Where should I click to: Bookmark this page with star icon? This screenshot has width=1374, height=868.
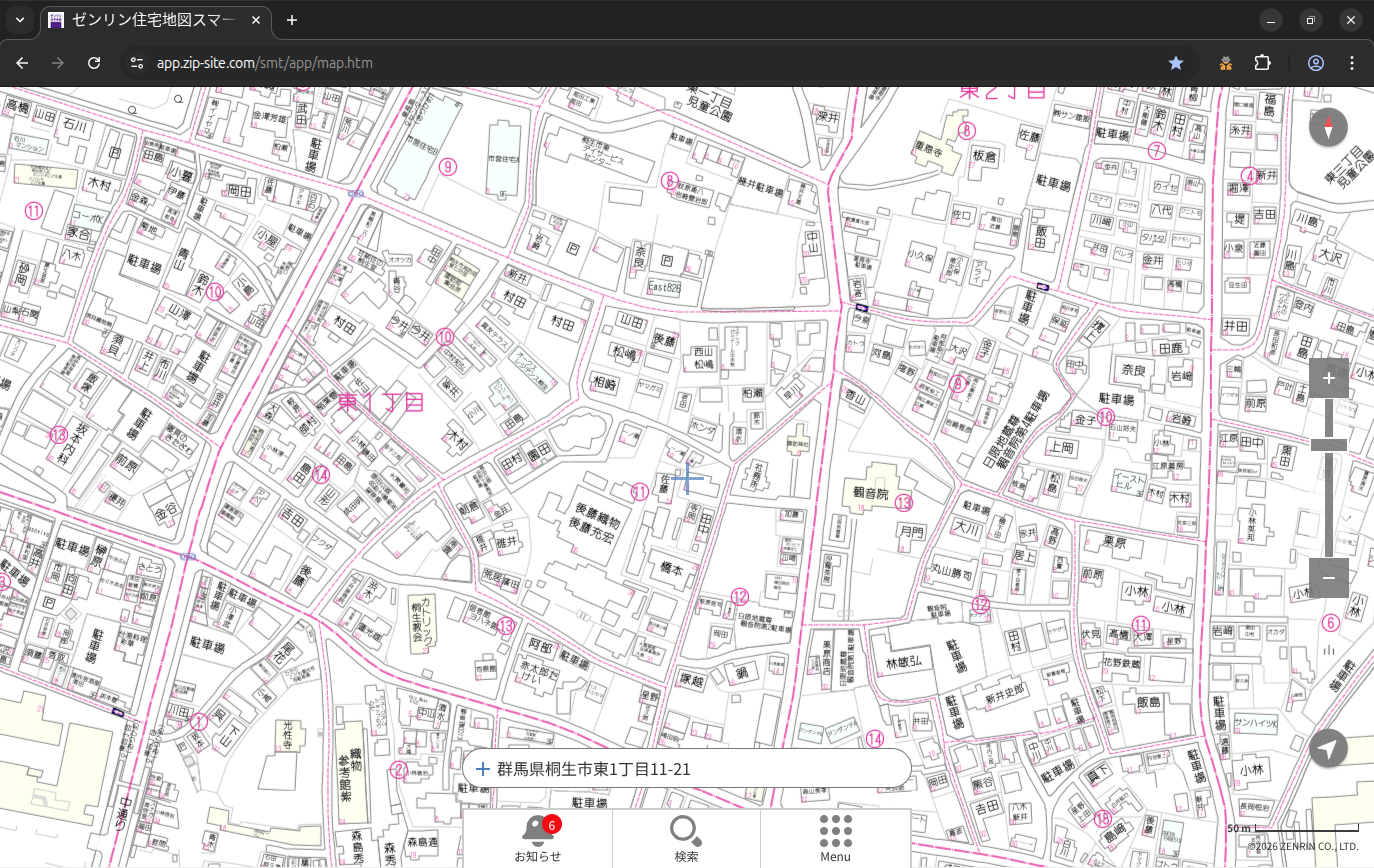(1176, 63)
